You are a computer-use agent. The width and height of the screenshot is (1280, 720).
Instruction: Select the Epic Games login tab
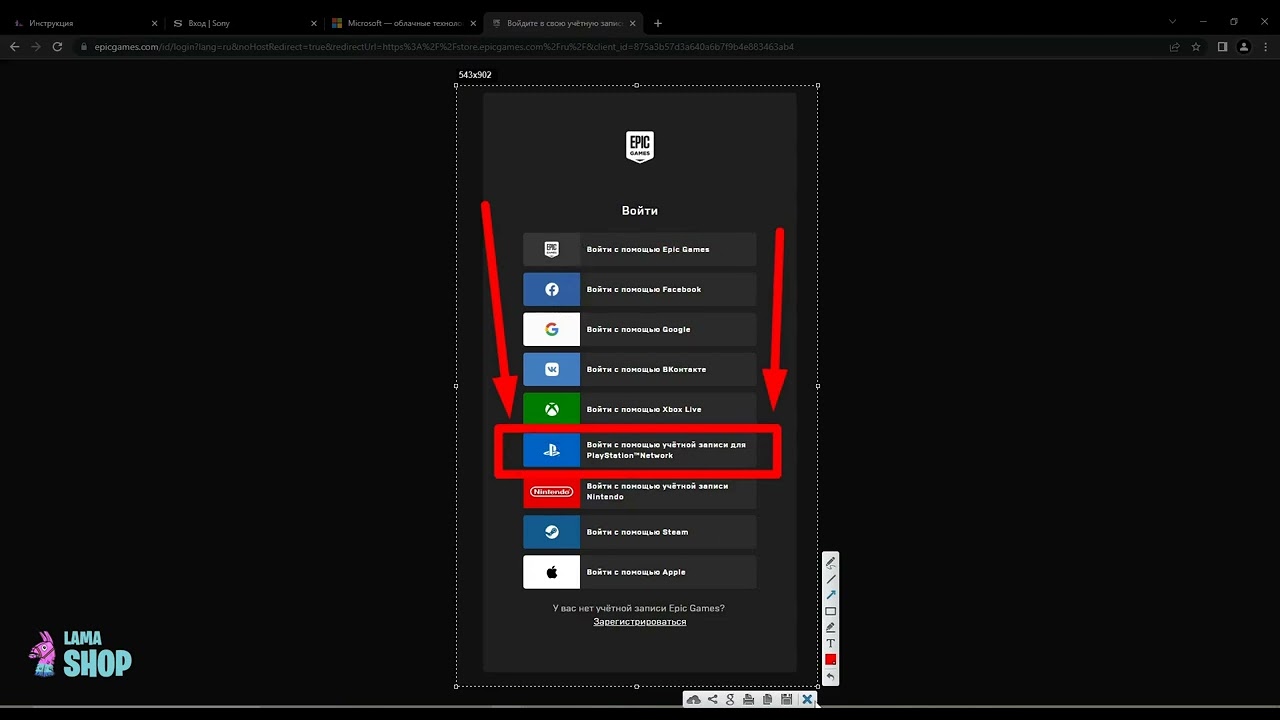(x=564, y=23)
